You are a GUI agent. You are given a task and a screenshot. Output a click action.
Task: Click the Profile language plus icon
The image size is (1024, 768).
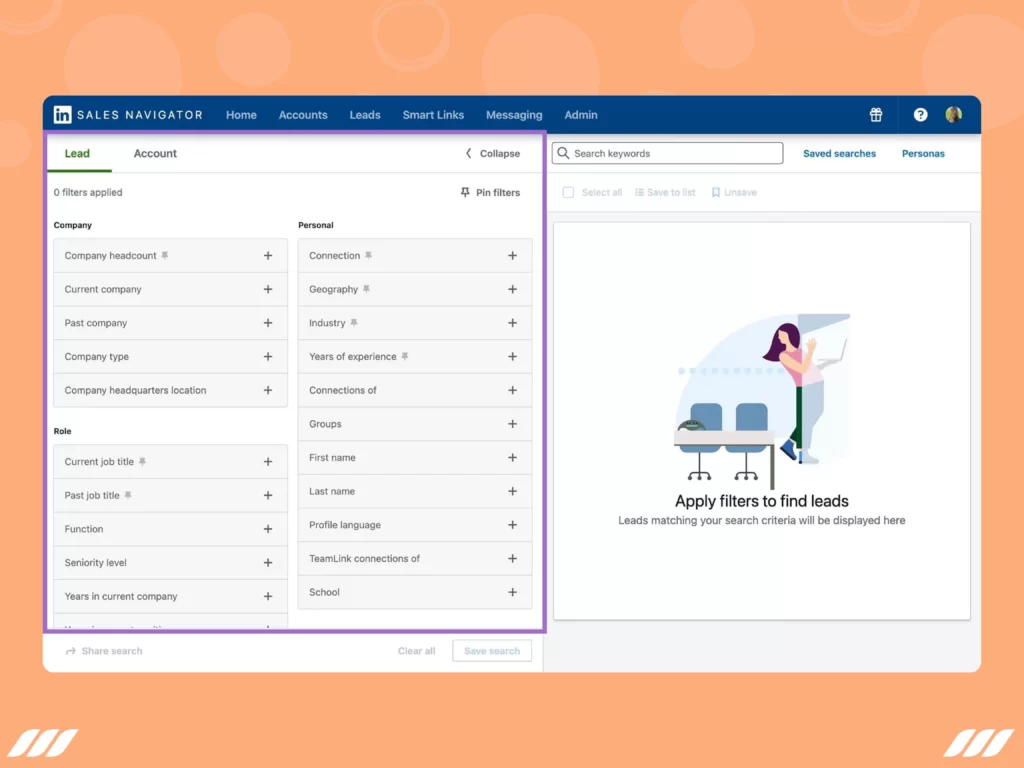(513, 525)
